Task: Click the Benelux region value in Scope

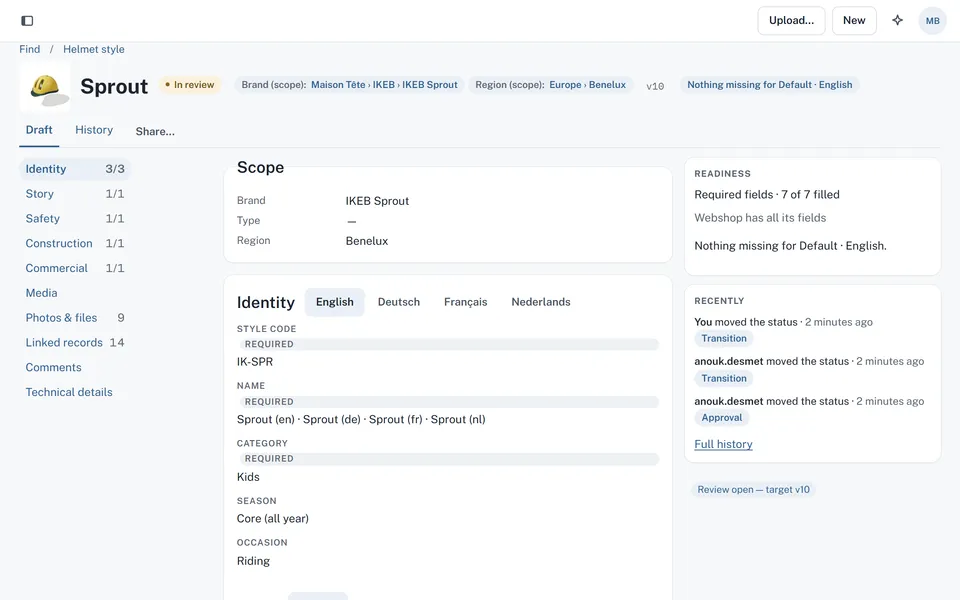Action: pos(367,241)
